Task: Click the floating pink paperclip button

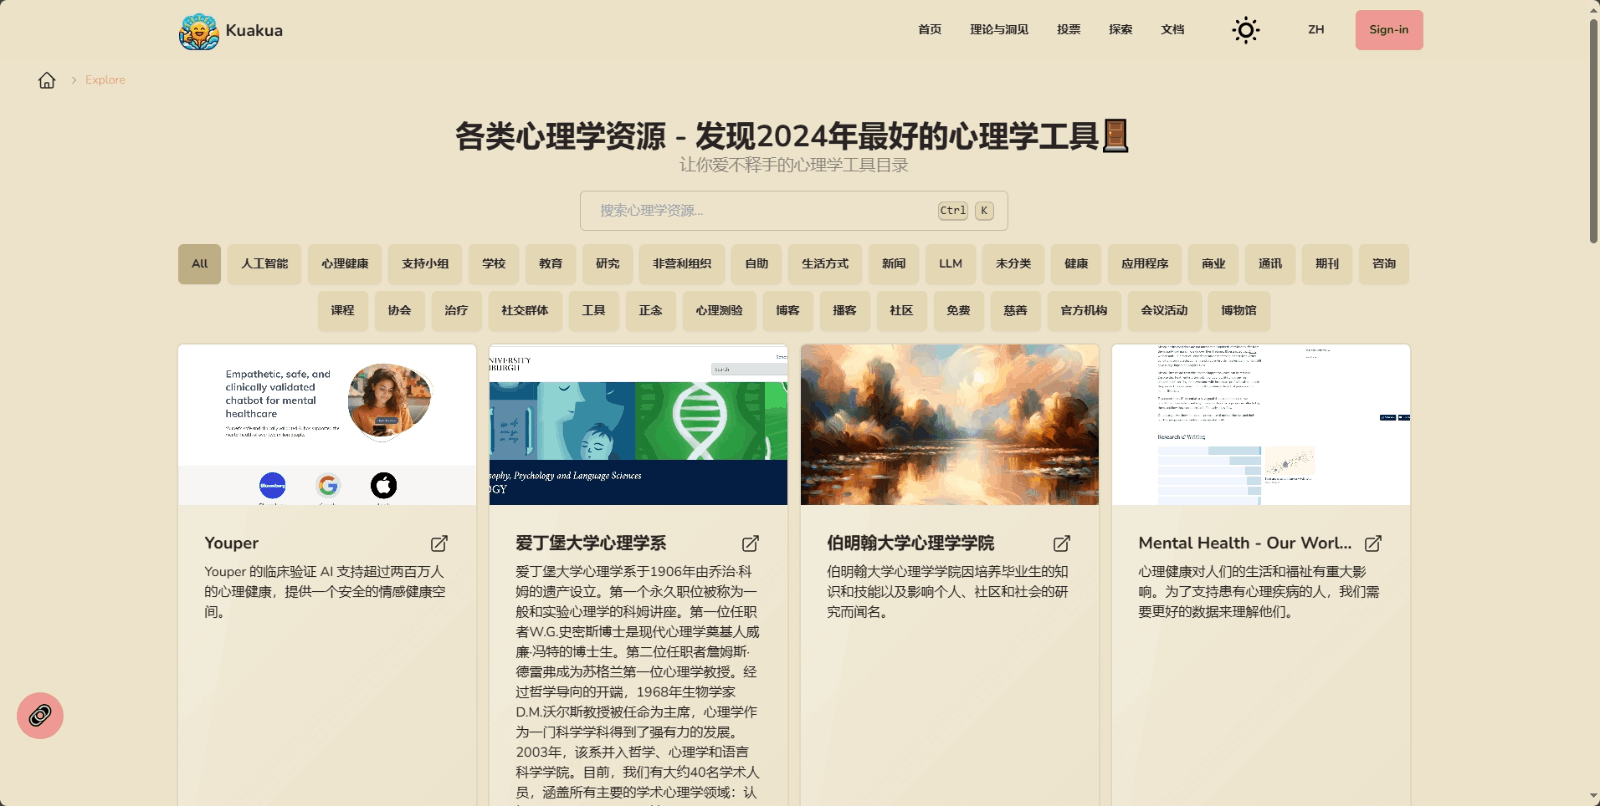Action: (40, 716)
